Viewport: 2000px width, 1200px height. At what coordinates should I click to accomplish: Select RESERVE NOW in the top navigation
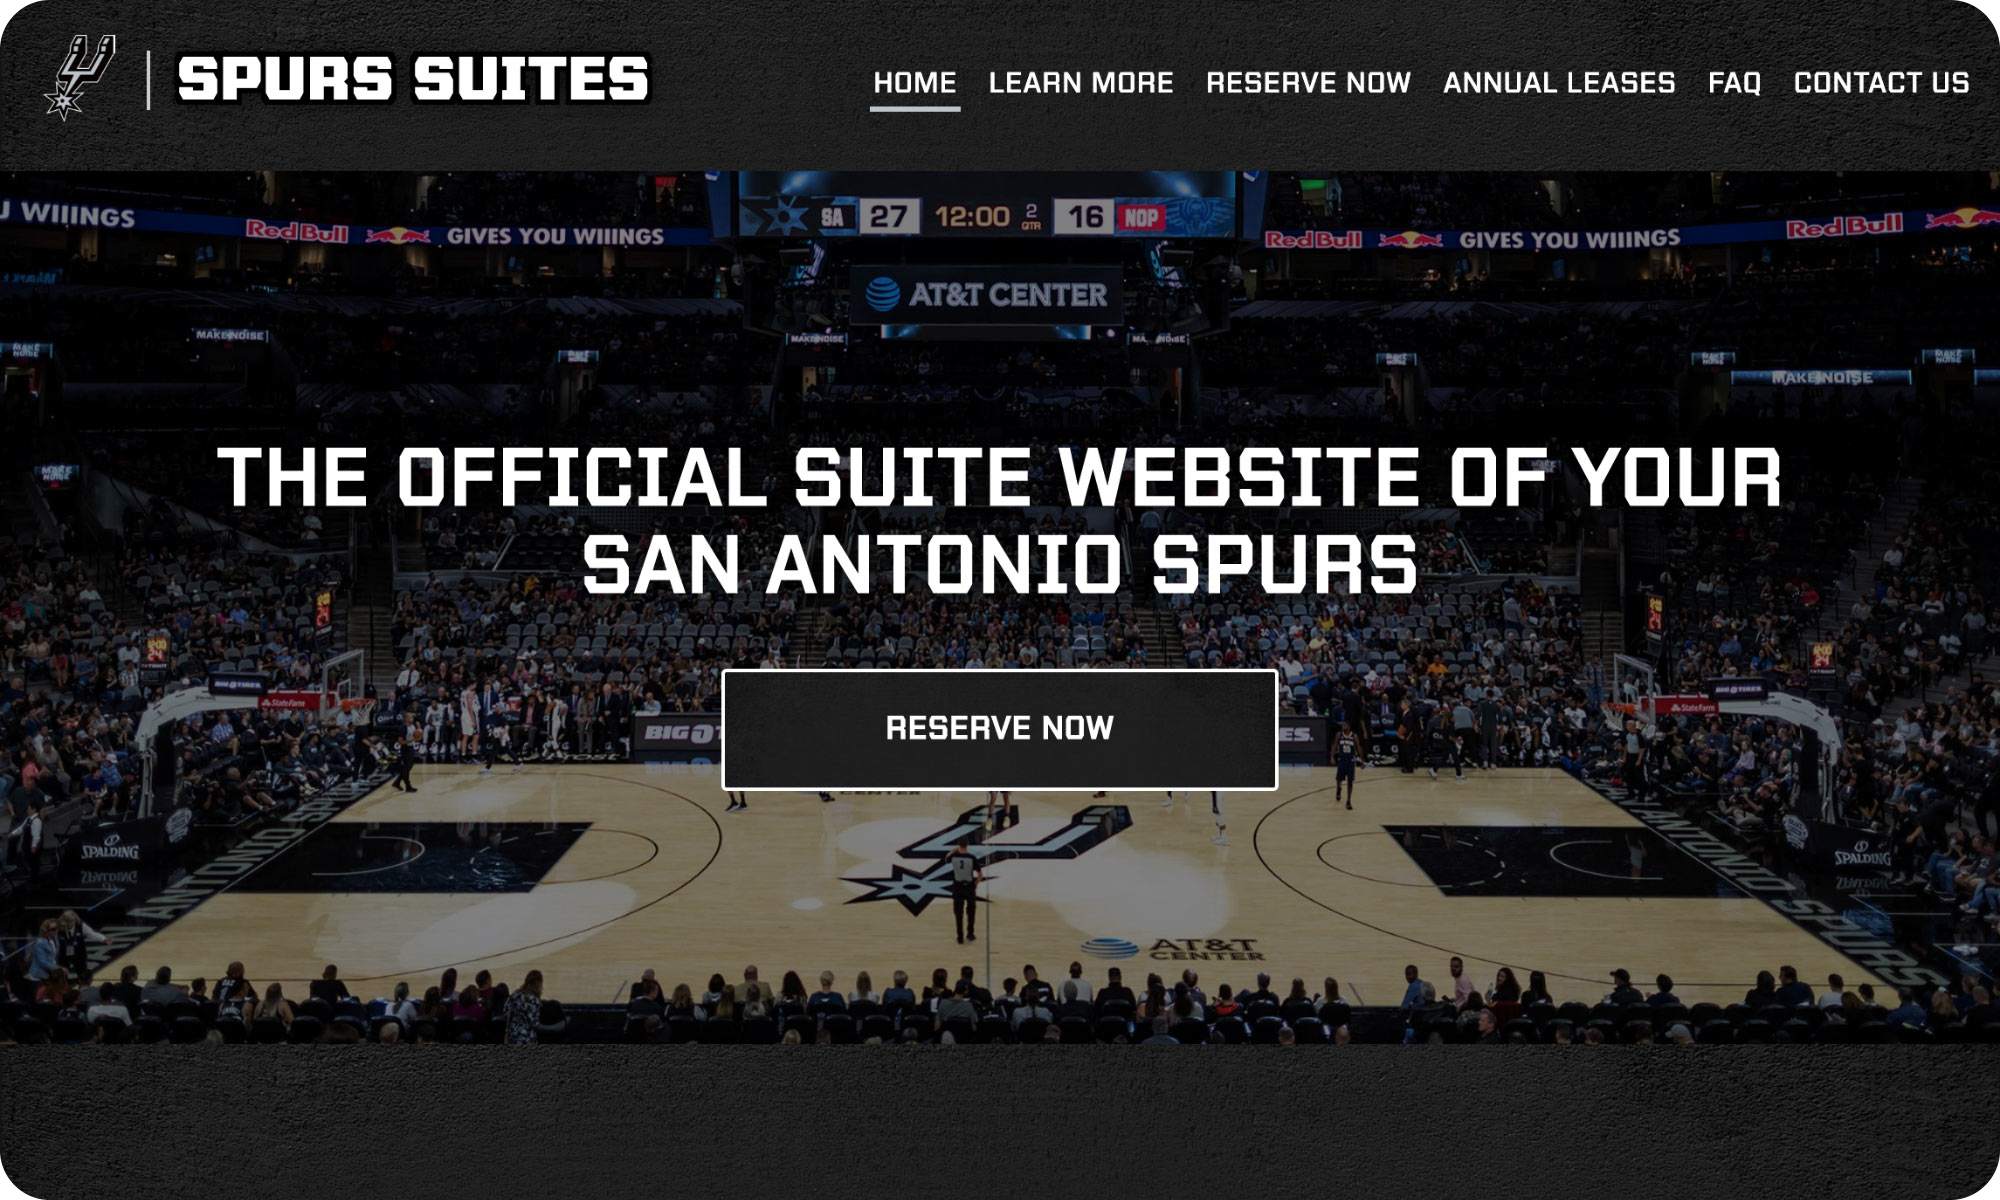1308,83
